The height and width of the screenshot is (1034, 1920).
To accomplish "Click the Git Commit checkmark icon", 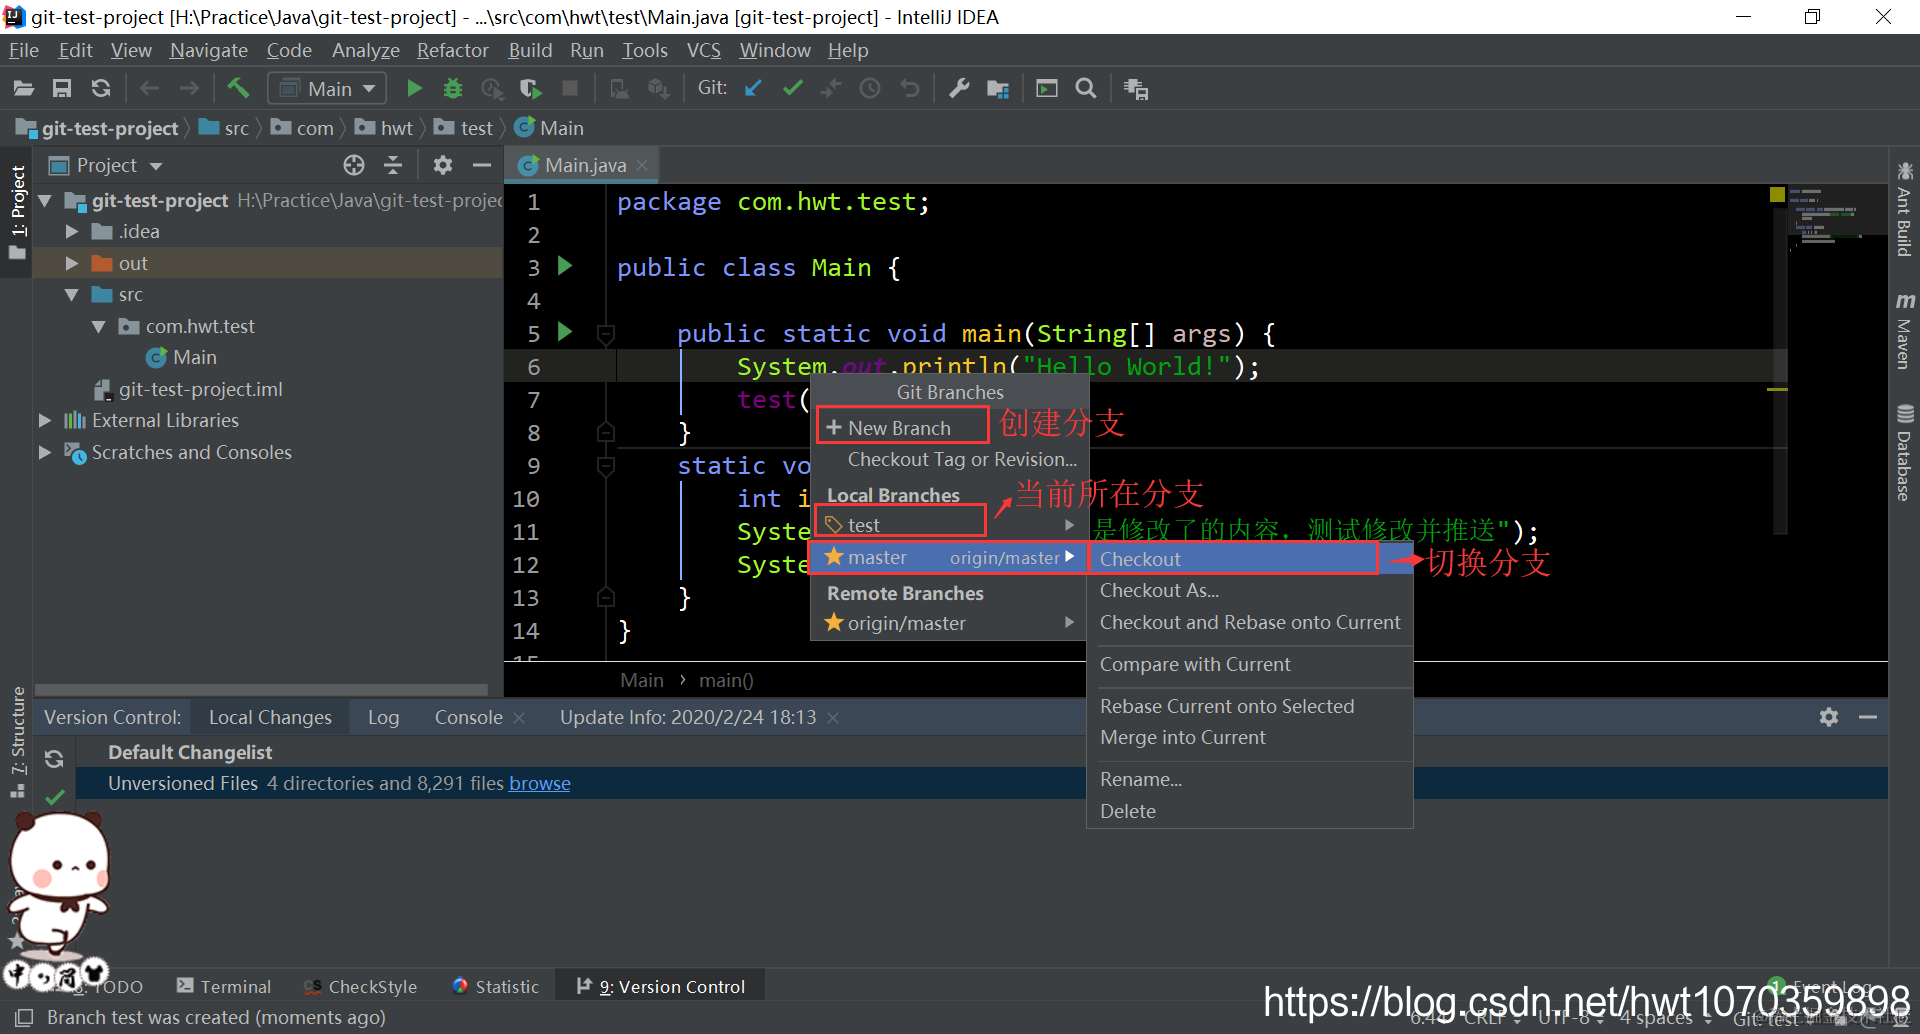I will (x=793, y=89).
